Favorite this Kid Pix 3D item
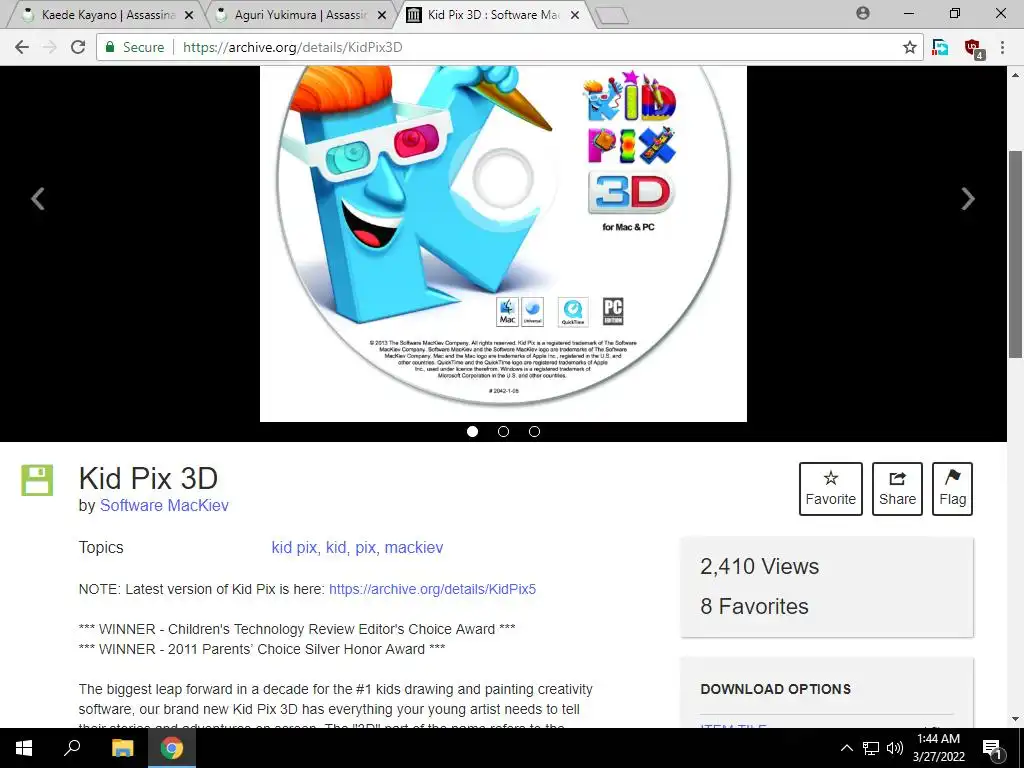1024x768 pixels. (x=831, y=488)
